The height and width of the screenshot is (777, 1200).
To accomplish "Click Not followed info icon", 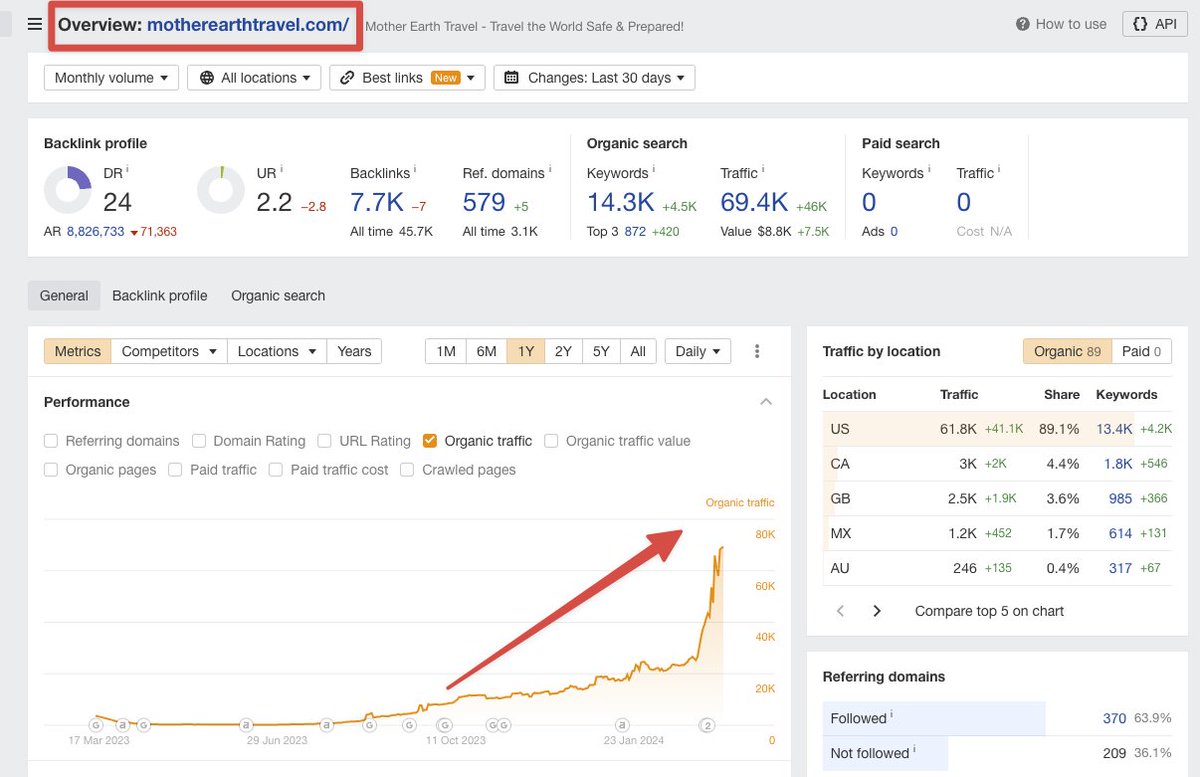I will [915, 750].
